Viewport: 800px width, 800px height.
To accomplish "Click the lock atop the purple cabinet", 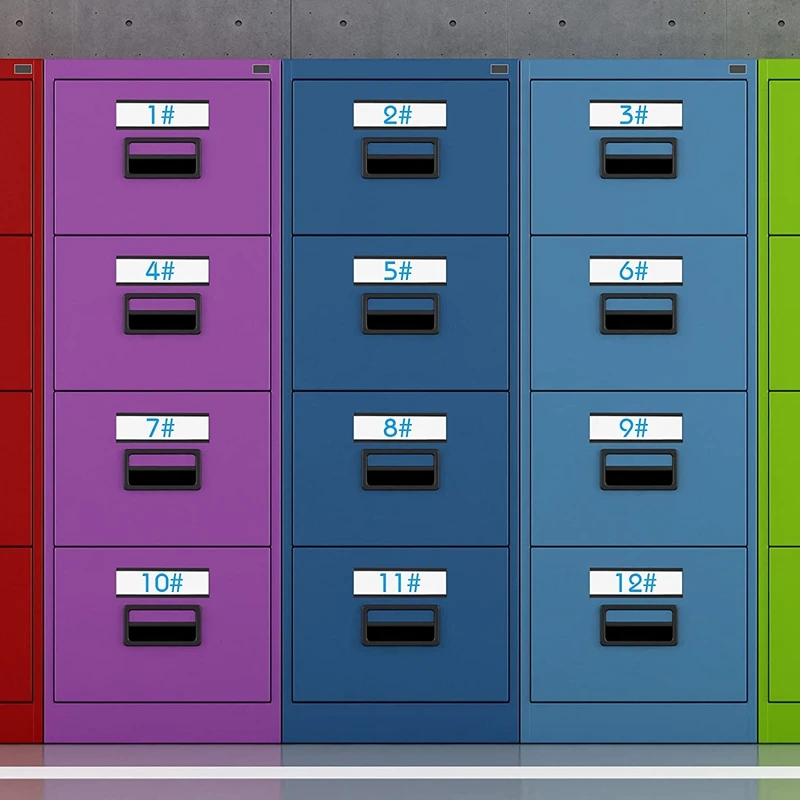I will [261, 69].
